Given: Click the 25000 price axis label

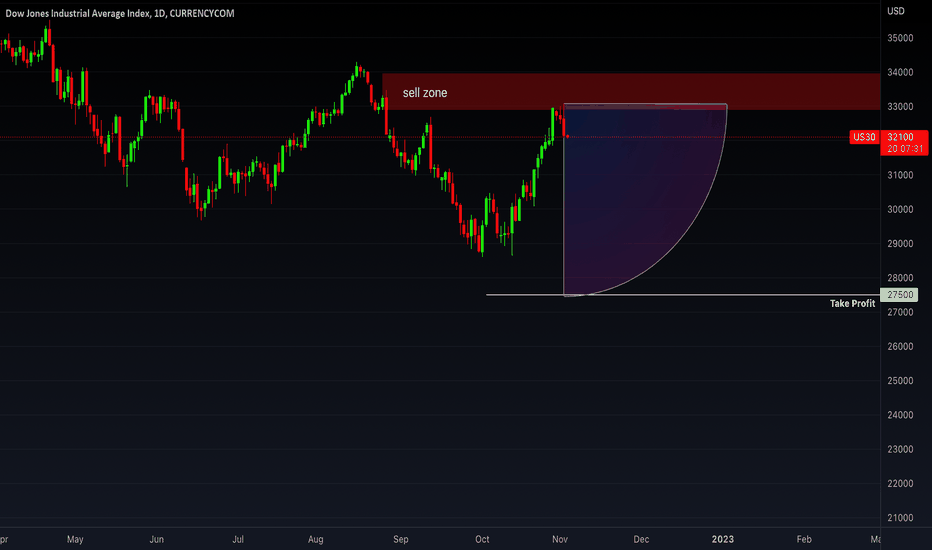Looking at the screenshot, I should [x=900, y=381].
